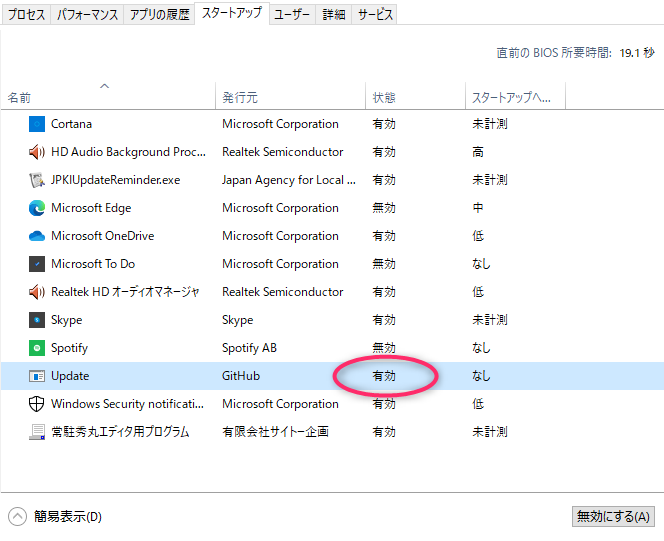Viewport: 664px width, 541px height.
Task: Sort by the 状態 column header
Action: [415, 96]
